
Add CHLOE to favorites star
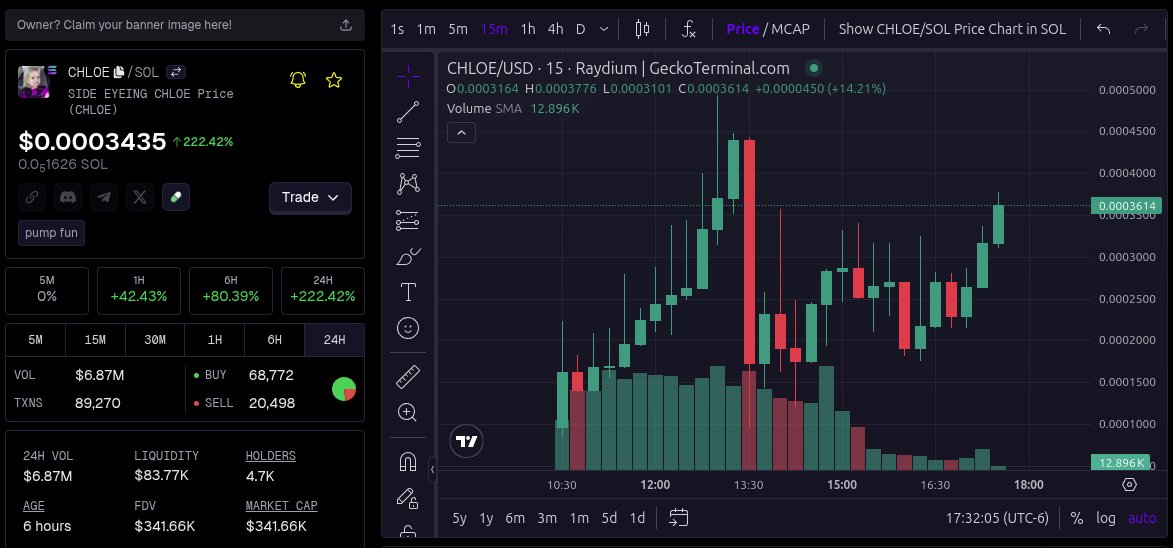334,79
